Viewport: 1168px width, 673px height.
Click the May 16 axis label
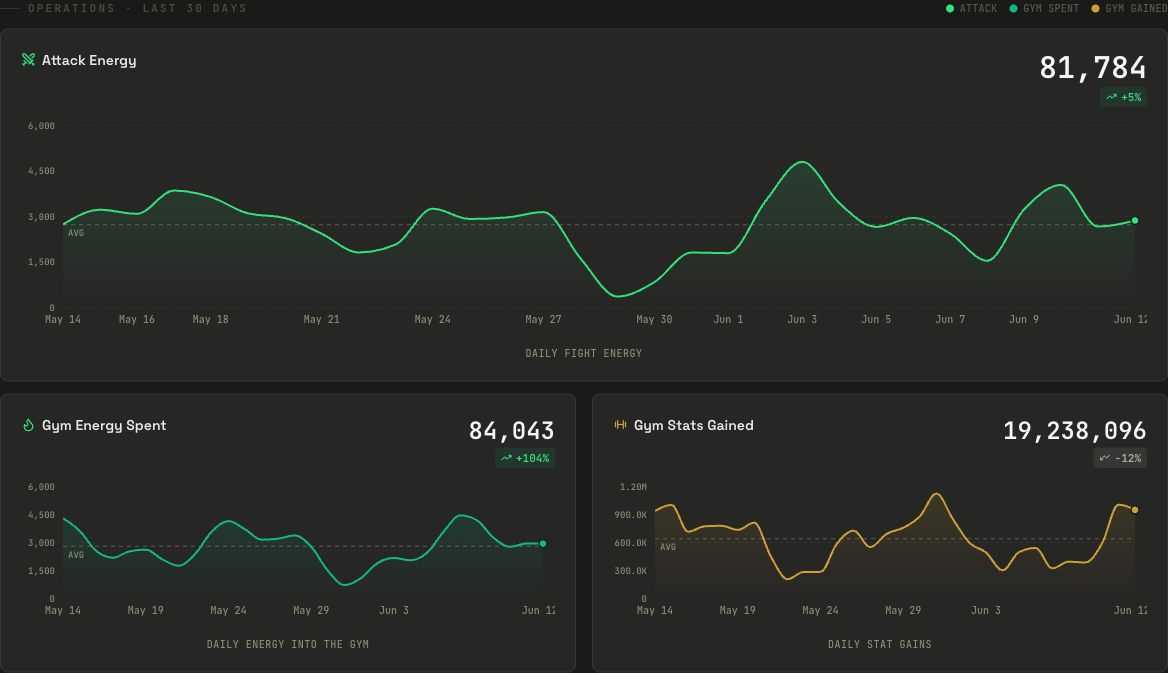click(x=137, y=319)
